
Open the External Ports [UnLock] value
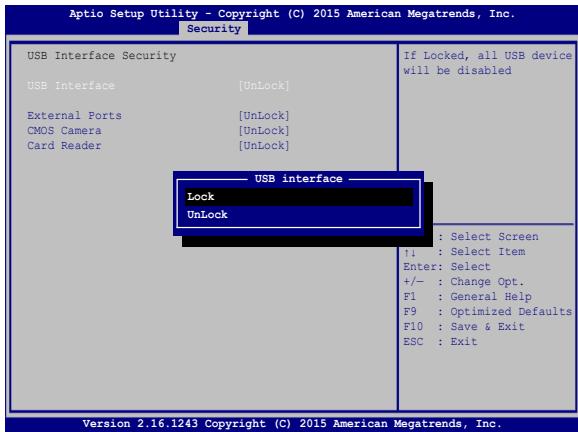[264, 115]
